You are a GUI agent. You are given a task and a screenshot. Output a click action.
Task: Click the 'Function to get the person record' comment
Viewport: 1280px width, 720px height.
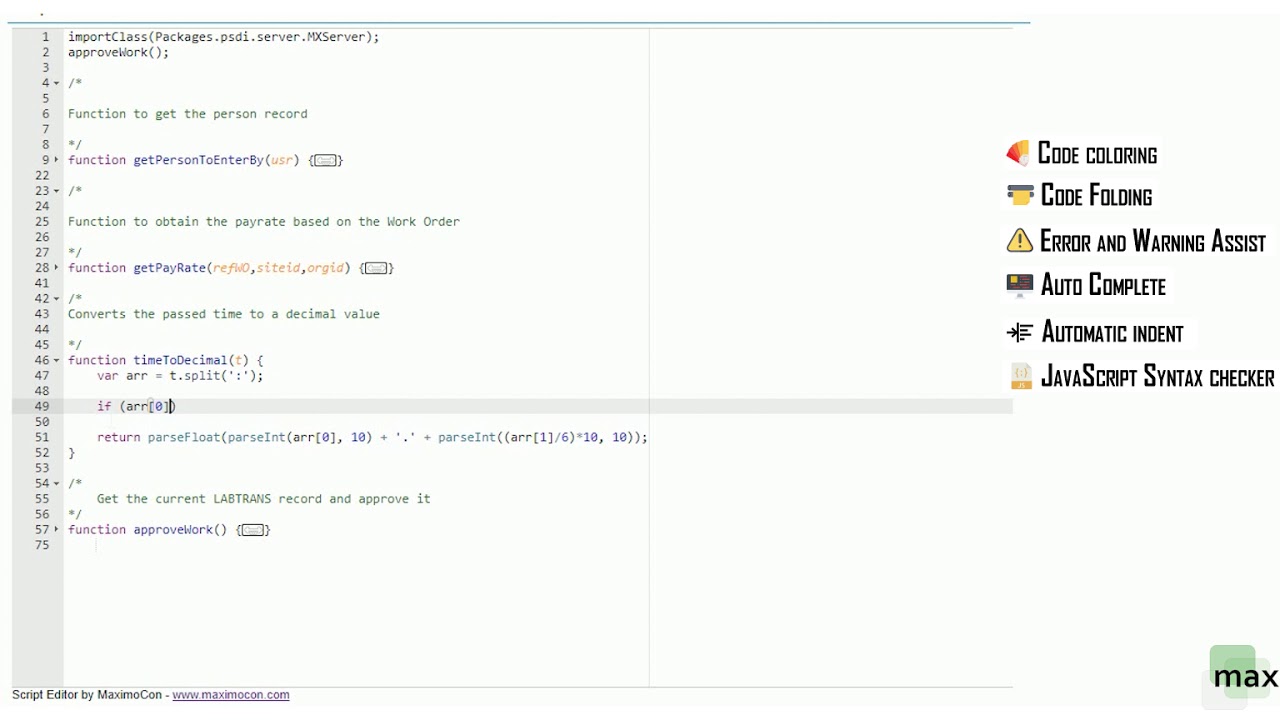[x=187, y=114]
